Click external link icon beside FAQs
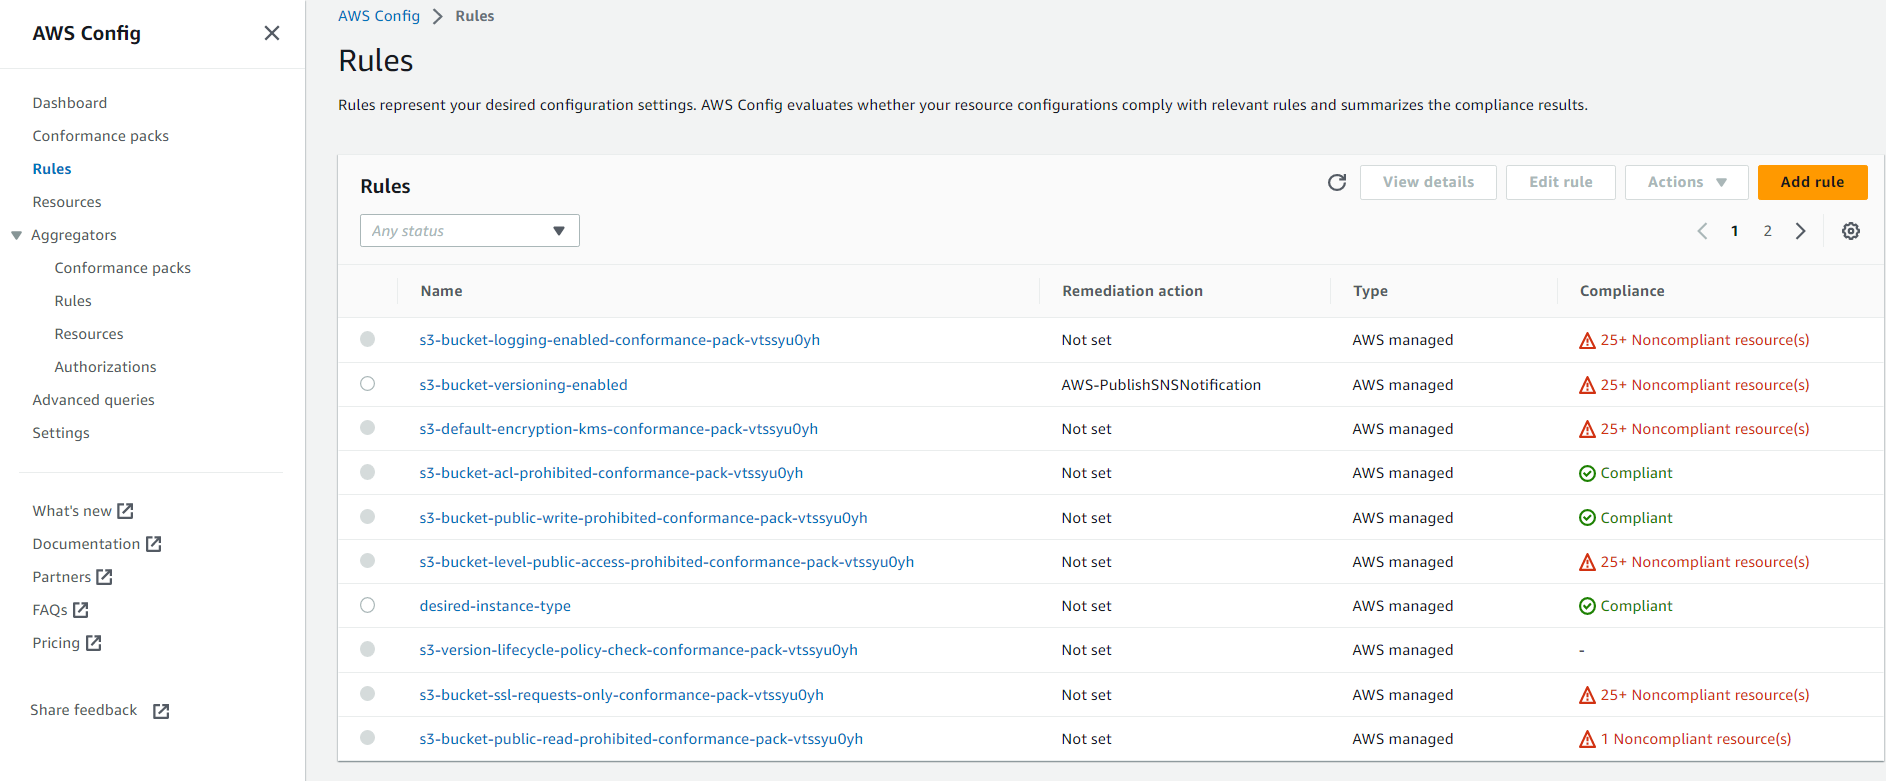The height and width of the screenshot is (781, 1886). click(x=81, y=610)
